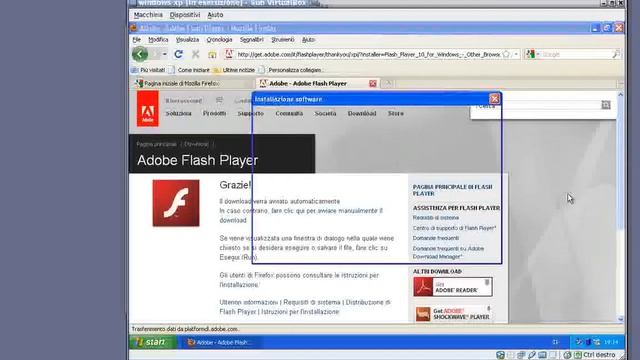The height and width of the screenshot is (360, 640).
Task: Open Pagina principale di Flash Player sidebar link
Action: point(452,190)
